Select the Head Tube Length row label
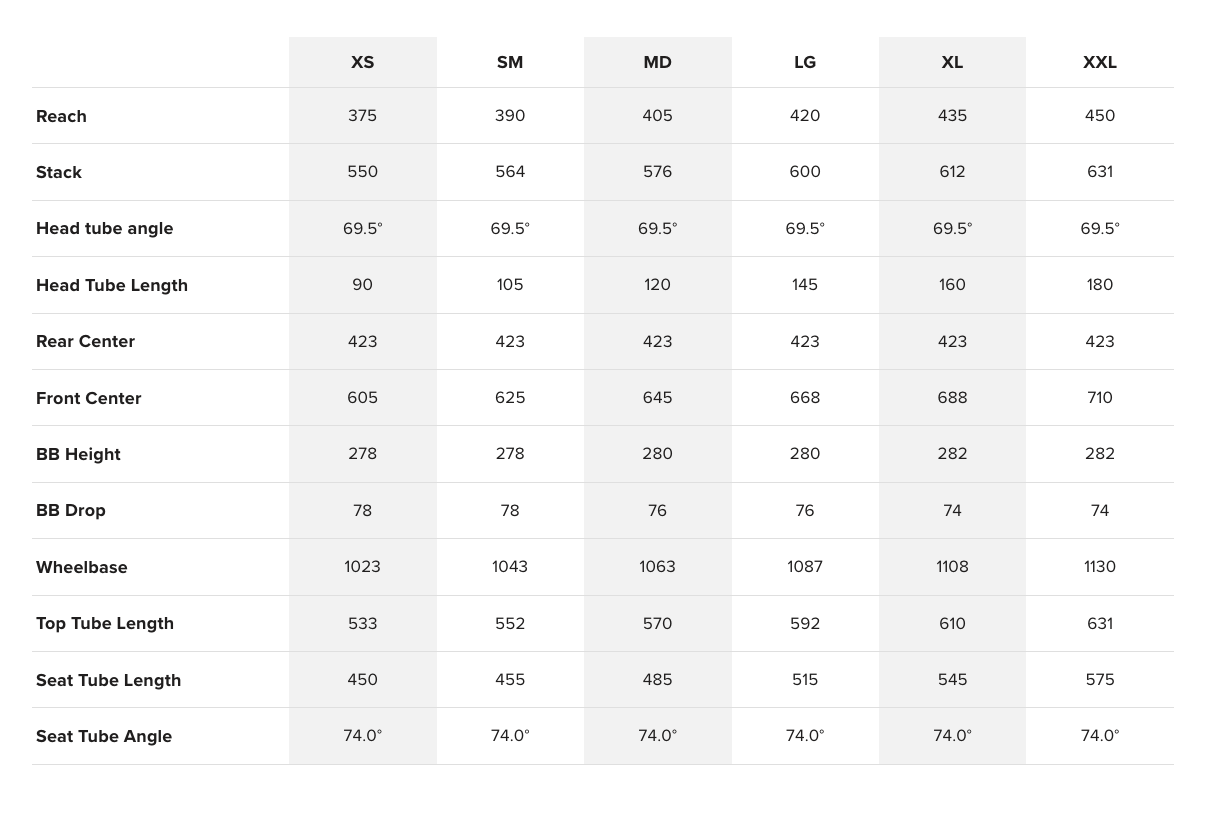The image size is (1207, 823). click(x=112, y=285)
